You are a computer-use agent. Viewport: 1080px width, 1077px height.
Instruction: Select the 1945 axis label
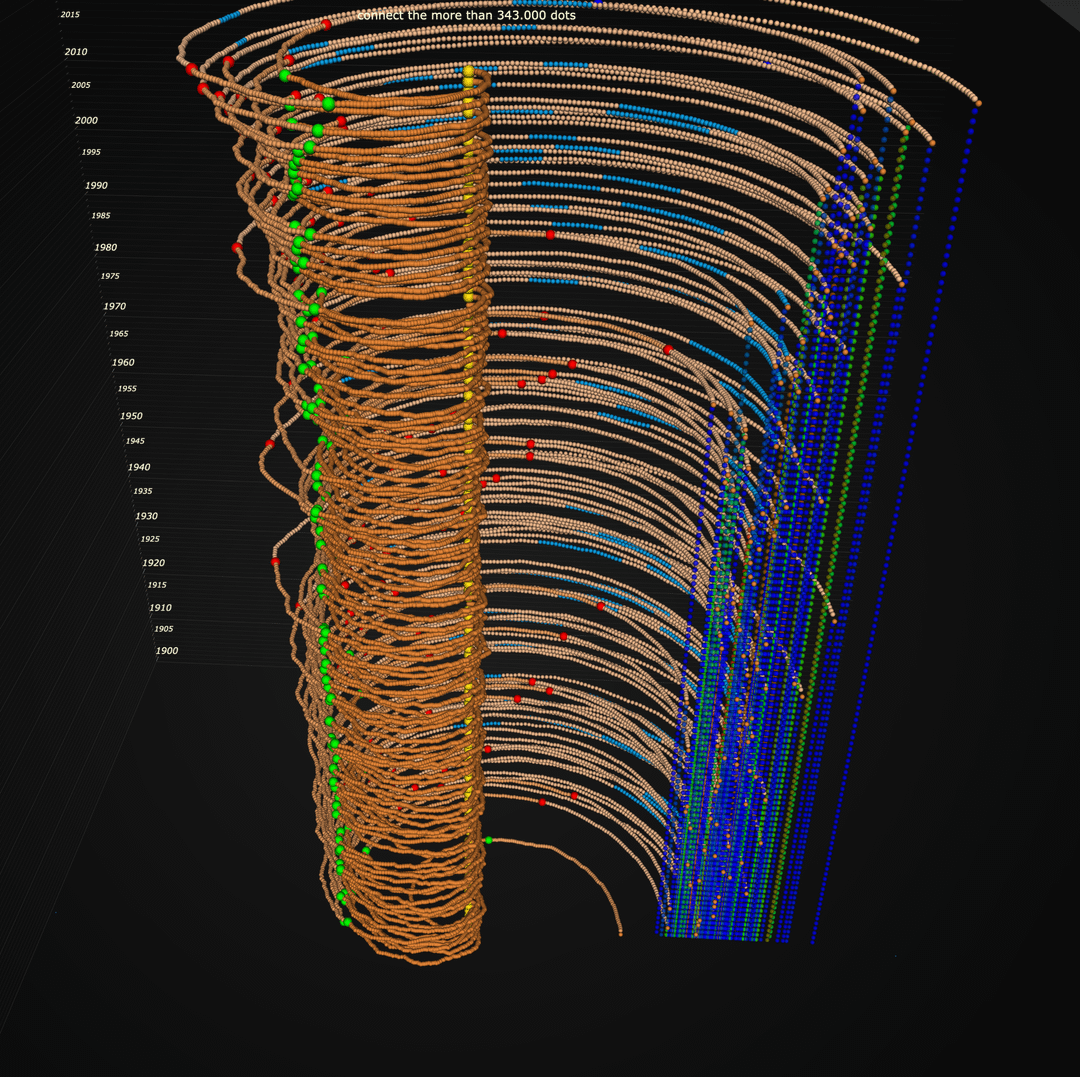coord(135,441)
